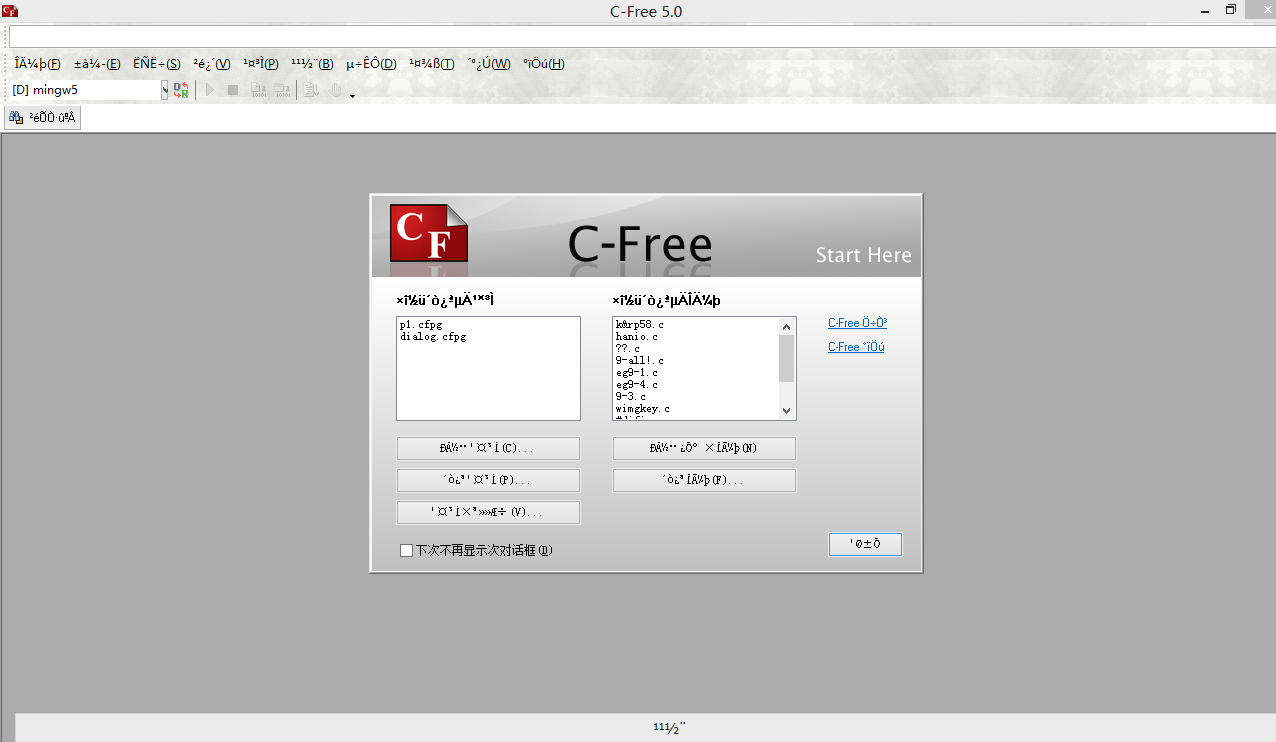
Task: Open the Debug (D) menu
Action: [x=371, y=64]
